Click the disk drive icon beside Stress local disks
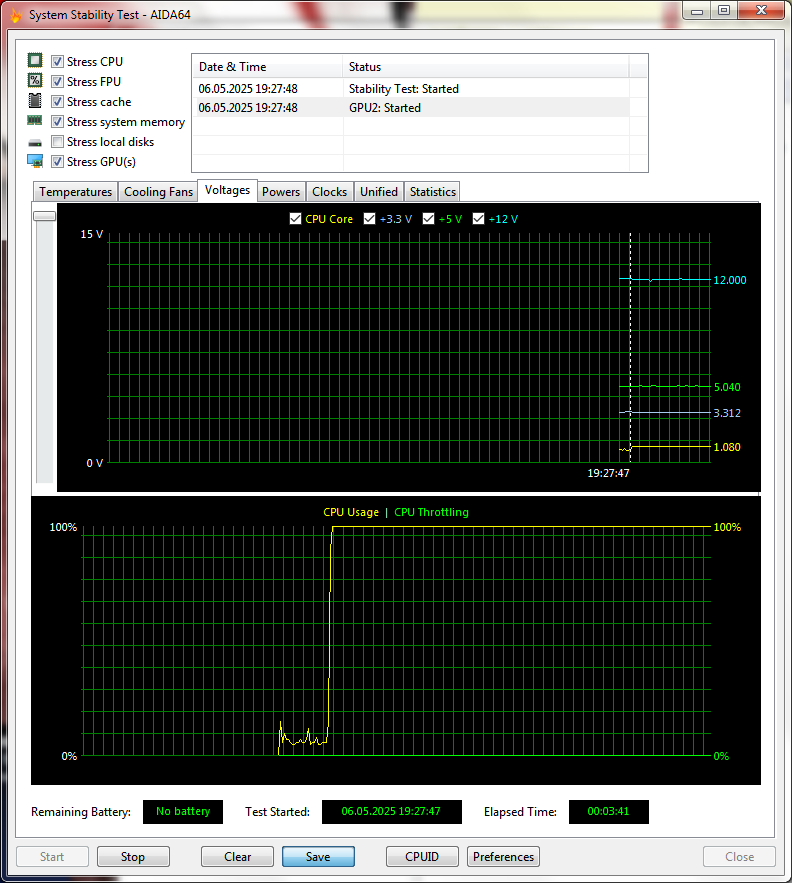792x883 pixels. [35, 142]
